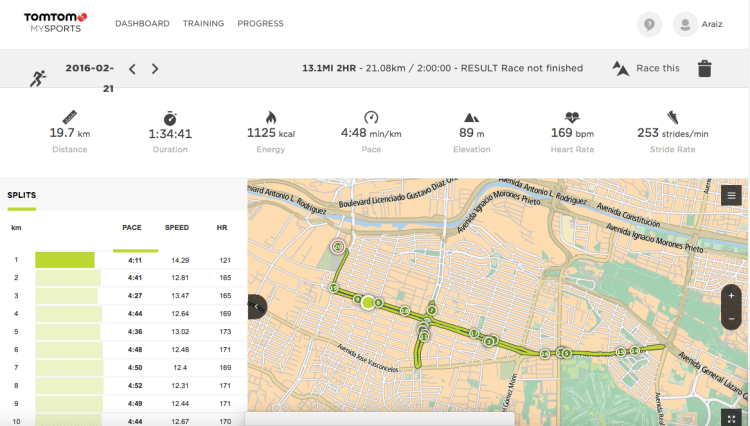Click the current position green dot

pos(367,302)
